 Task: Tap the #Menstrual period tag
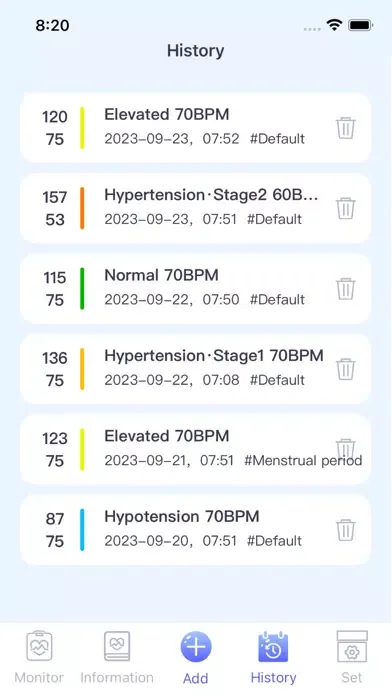303,460
